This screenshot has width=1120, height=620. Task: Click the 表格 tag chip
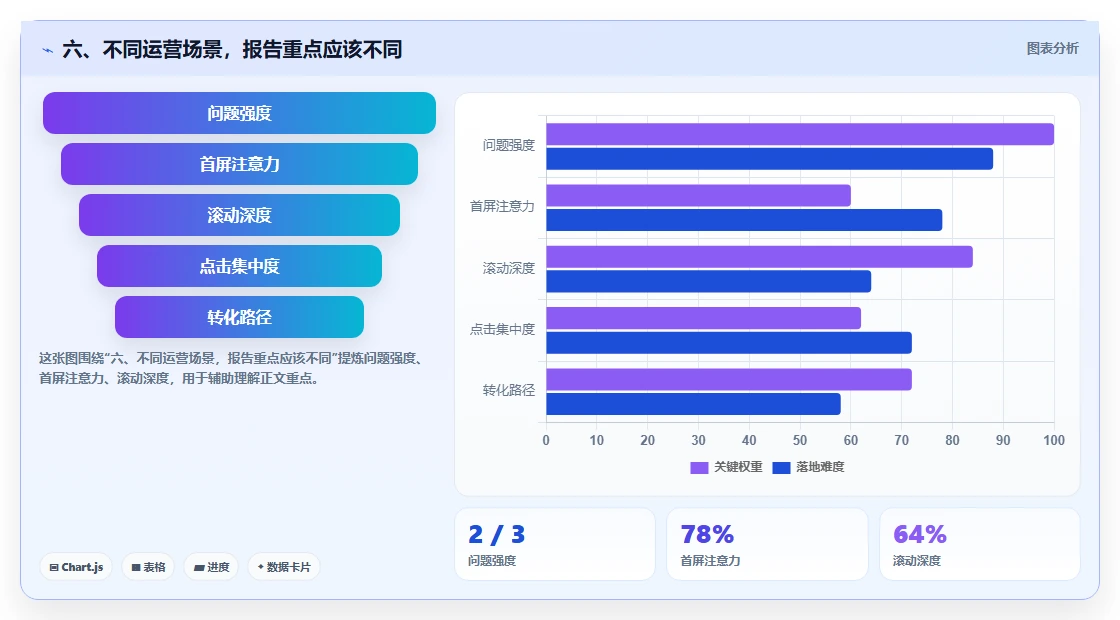click(148, 567)
